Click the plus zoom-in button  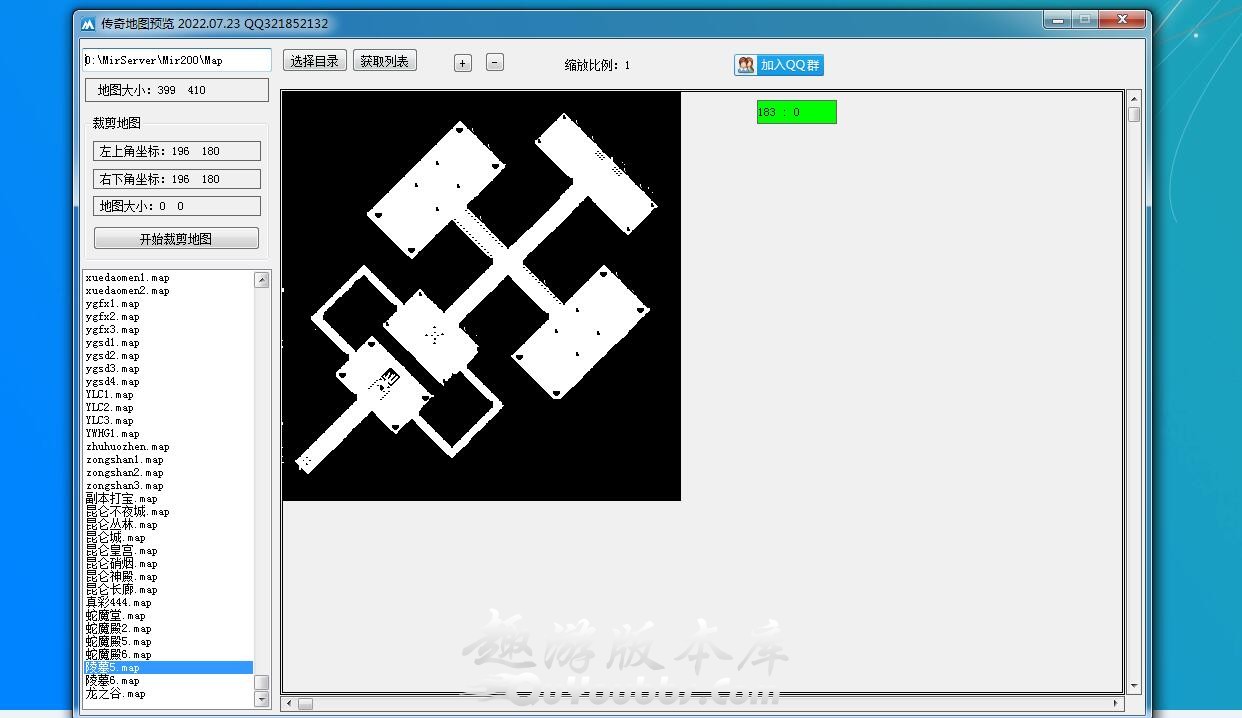tap(462, 63)
